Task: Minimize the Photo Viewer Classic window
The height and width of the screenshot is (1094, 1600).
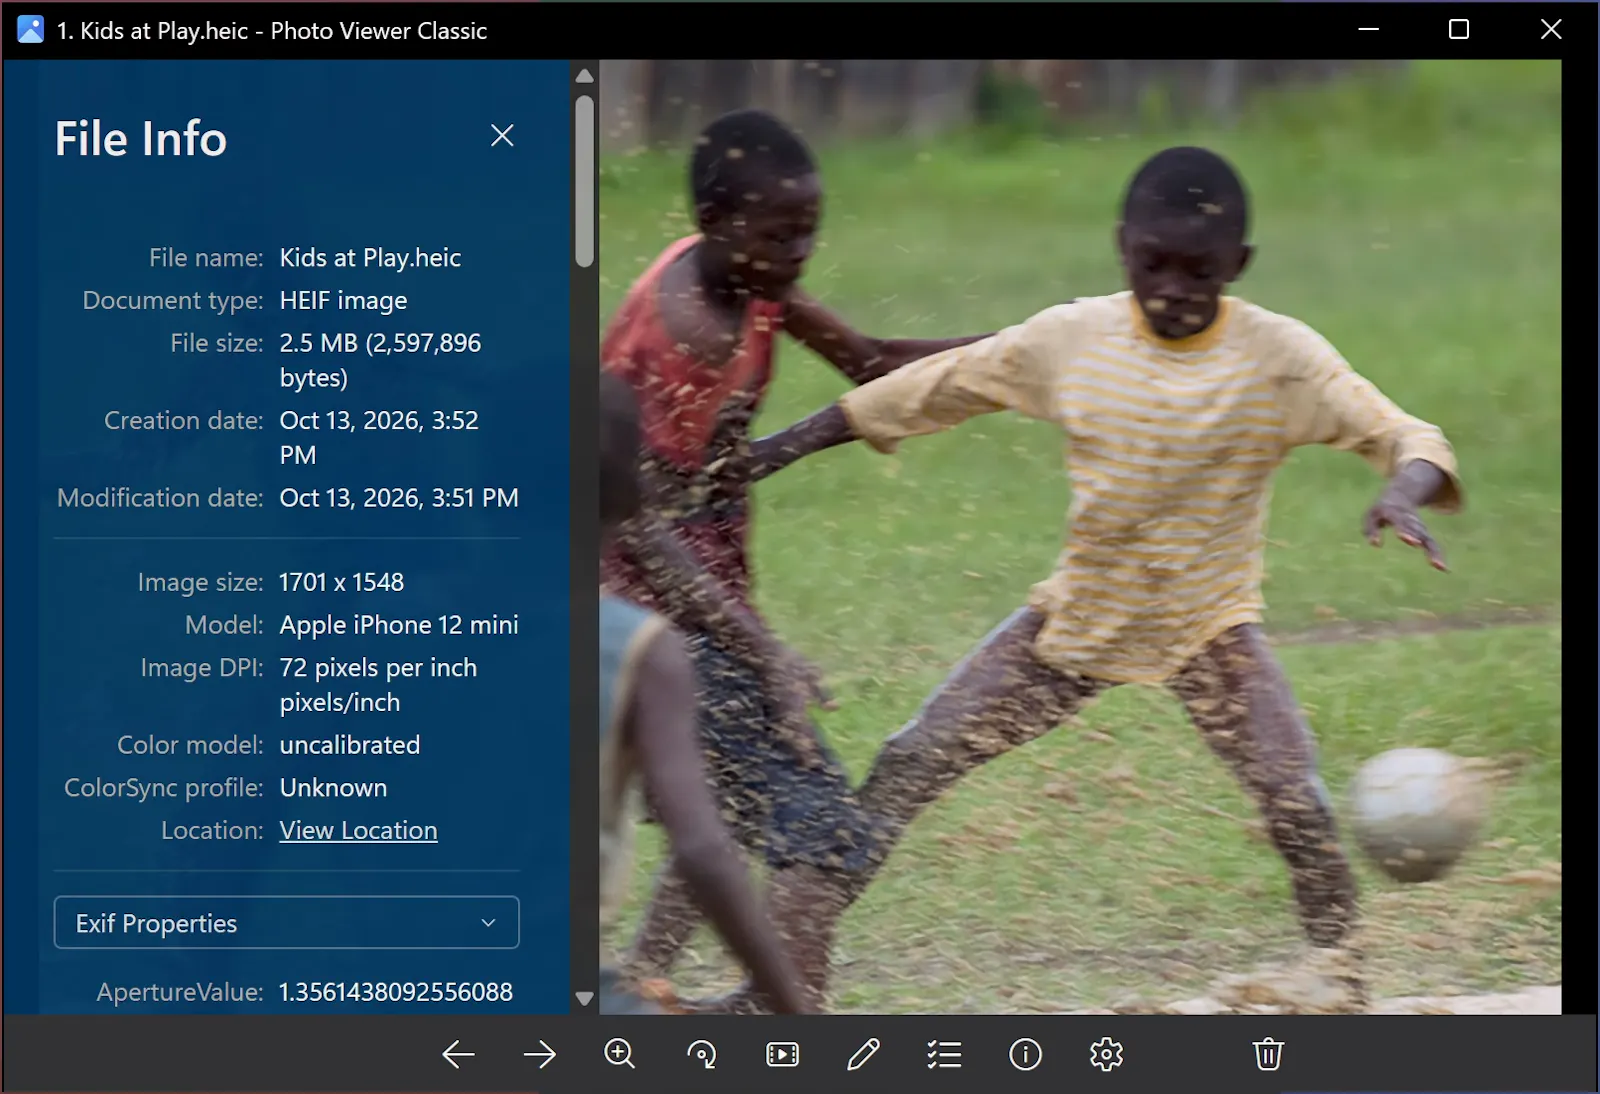Action: pyautogui.click(x=1369, y=30)
